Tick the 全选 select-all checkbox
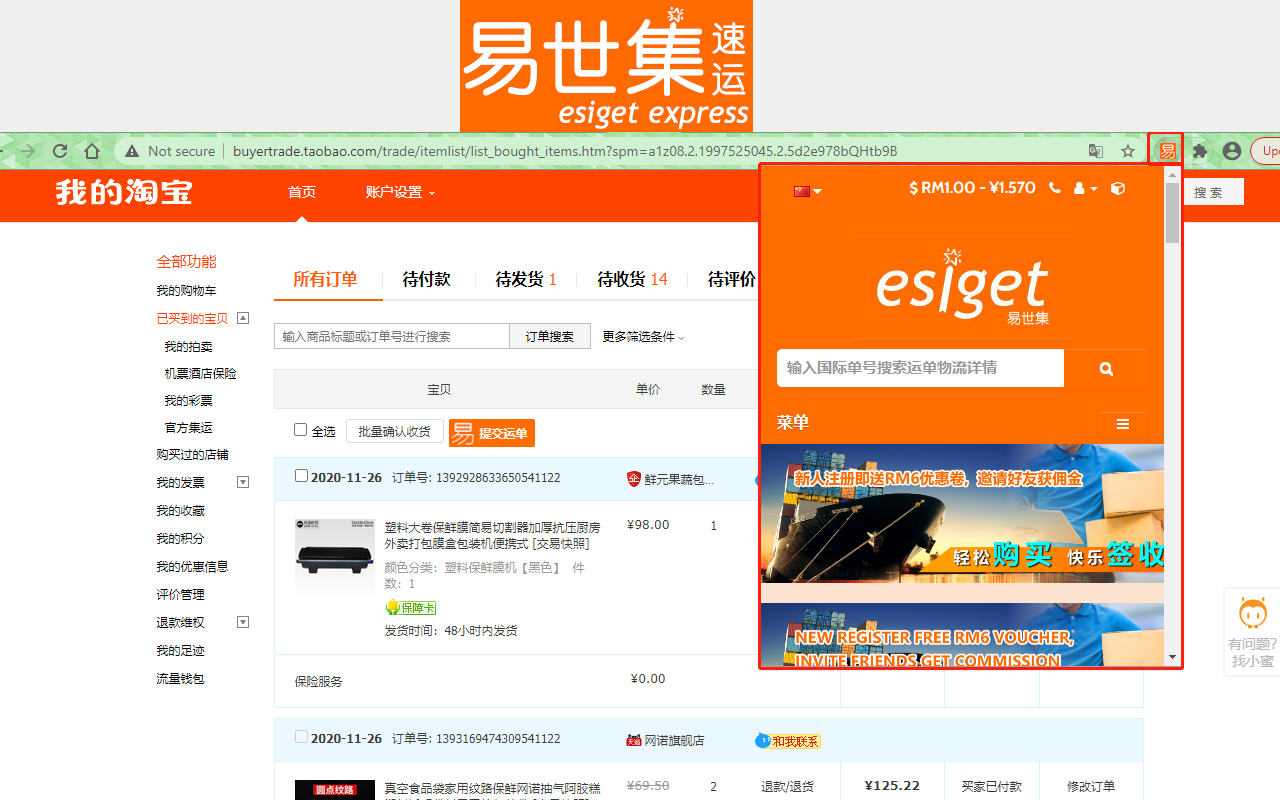This screenshot has width=1280, height=800. point(300,430)
